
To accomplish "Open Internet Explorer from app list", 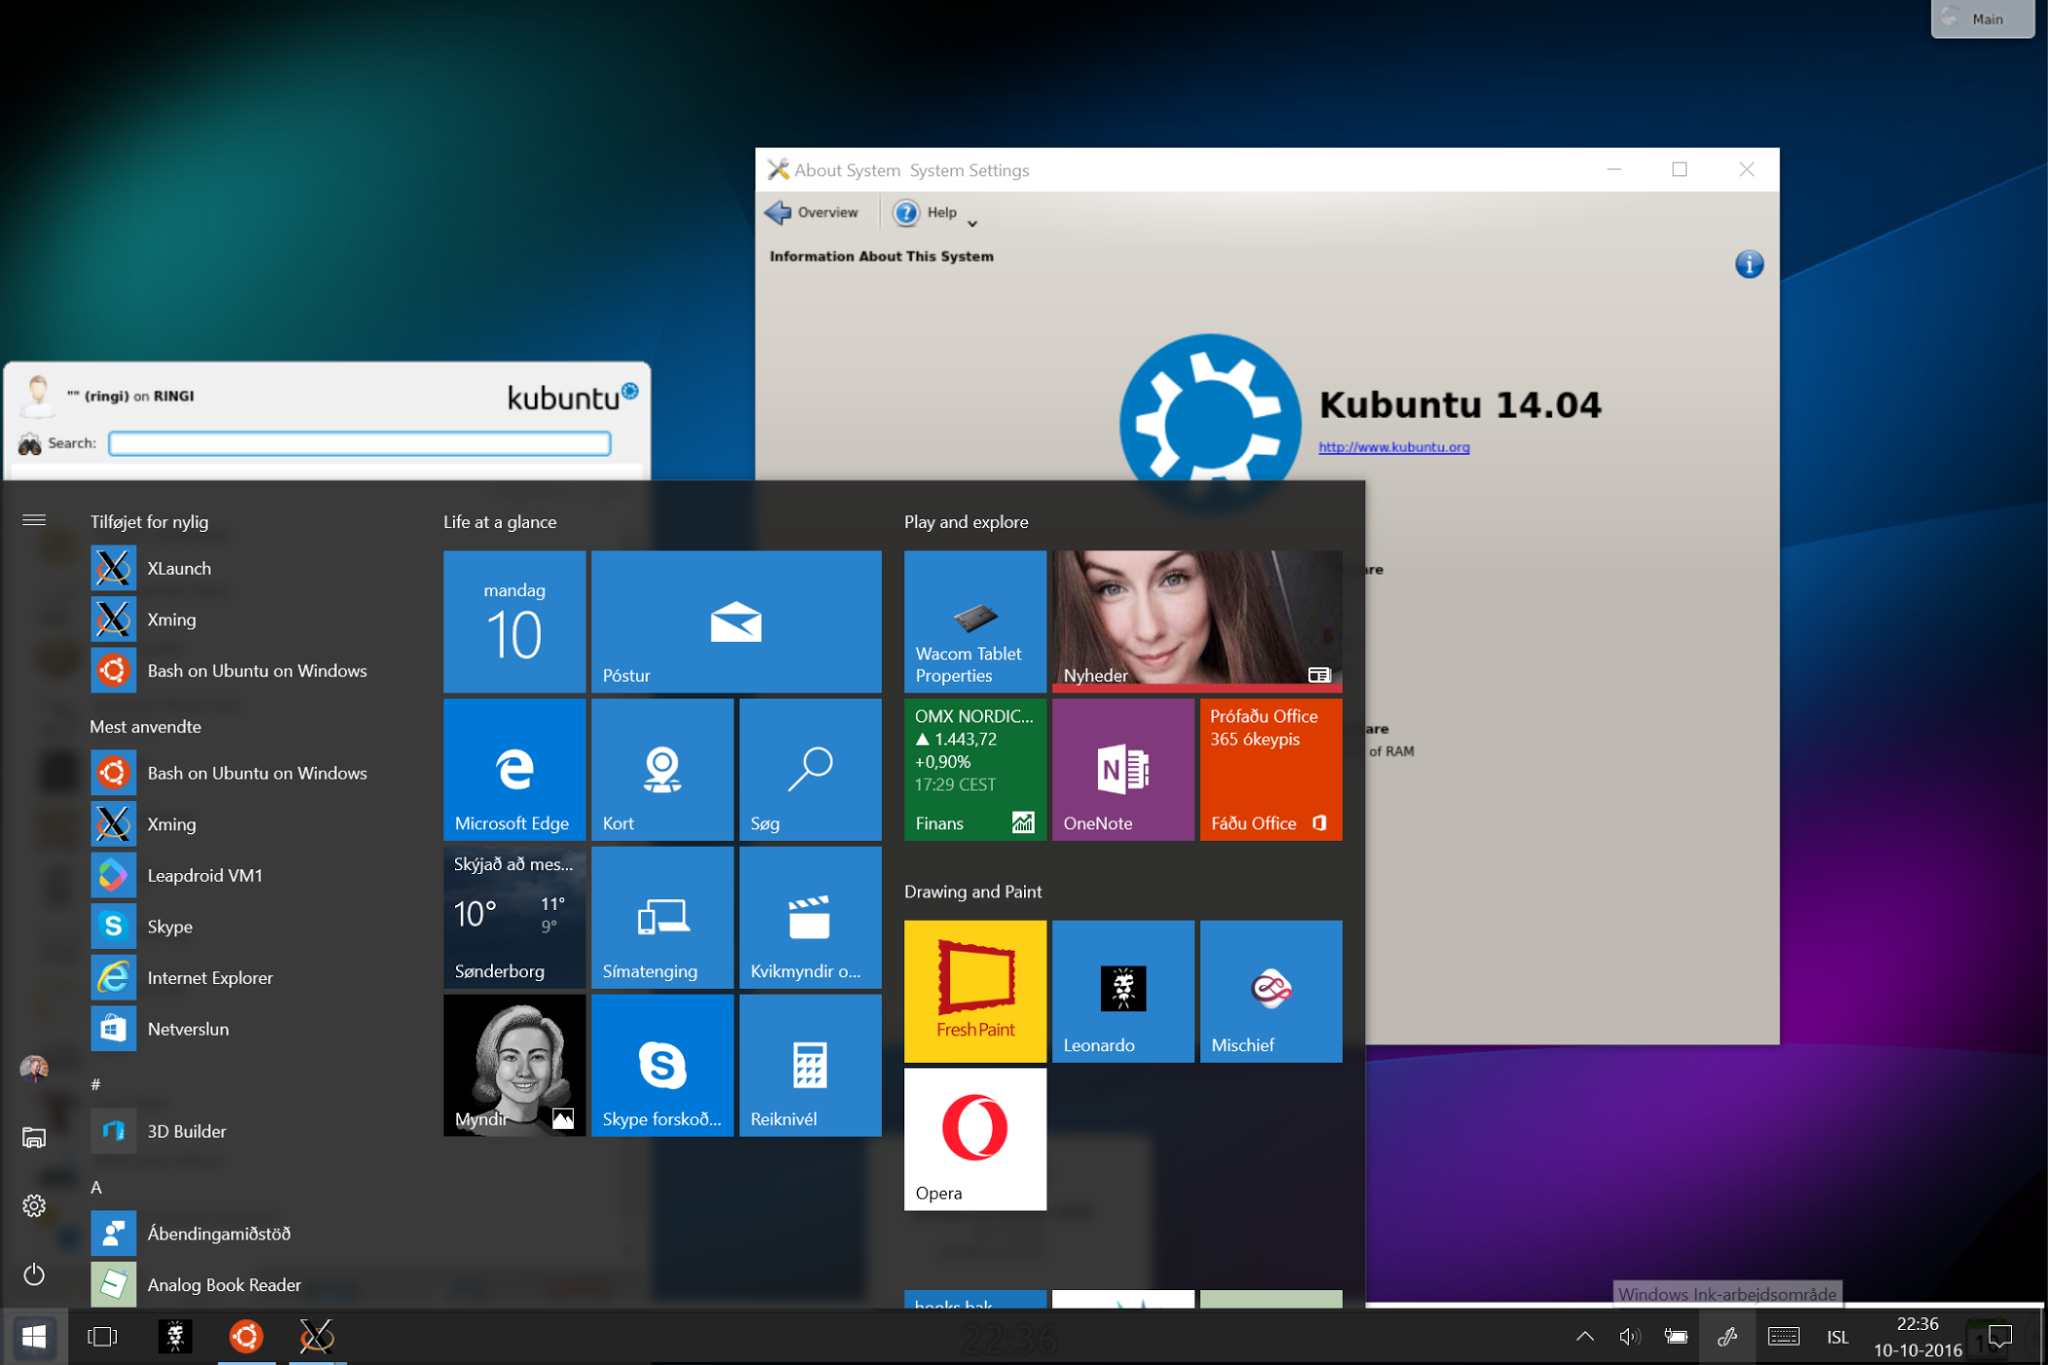I will coord(230,977).
